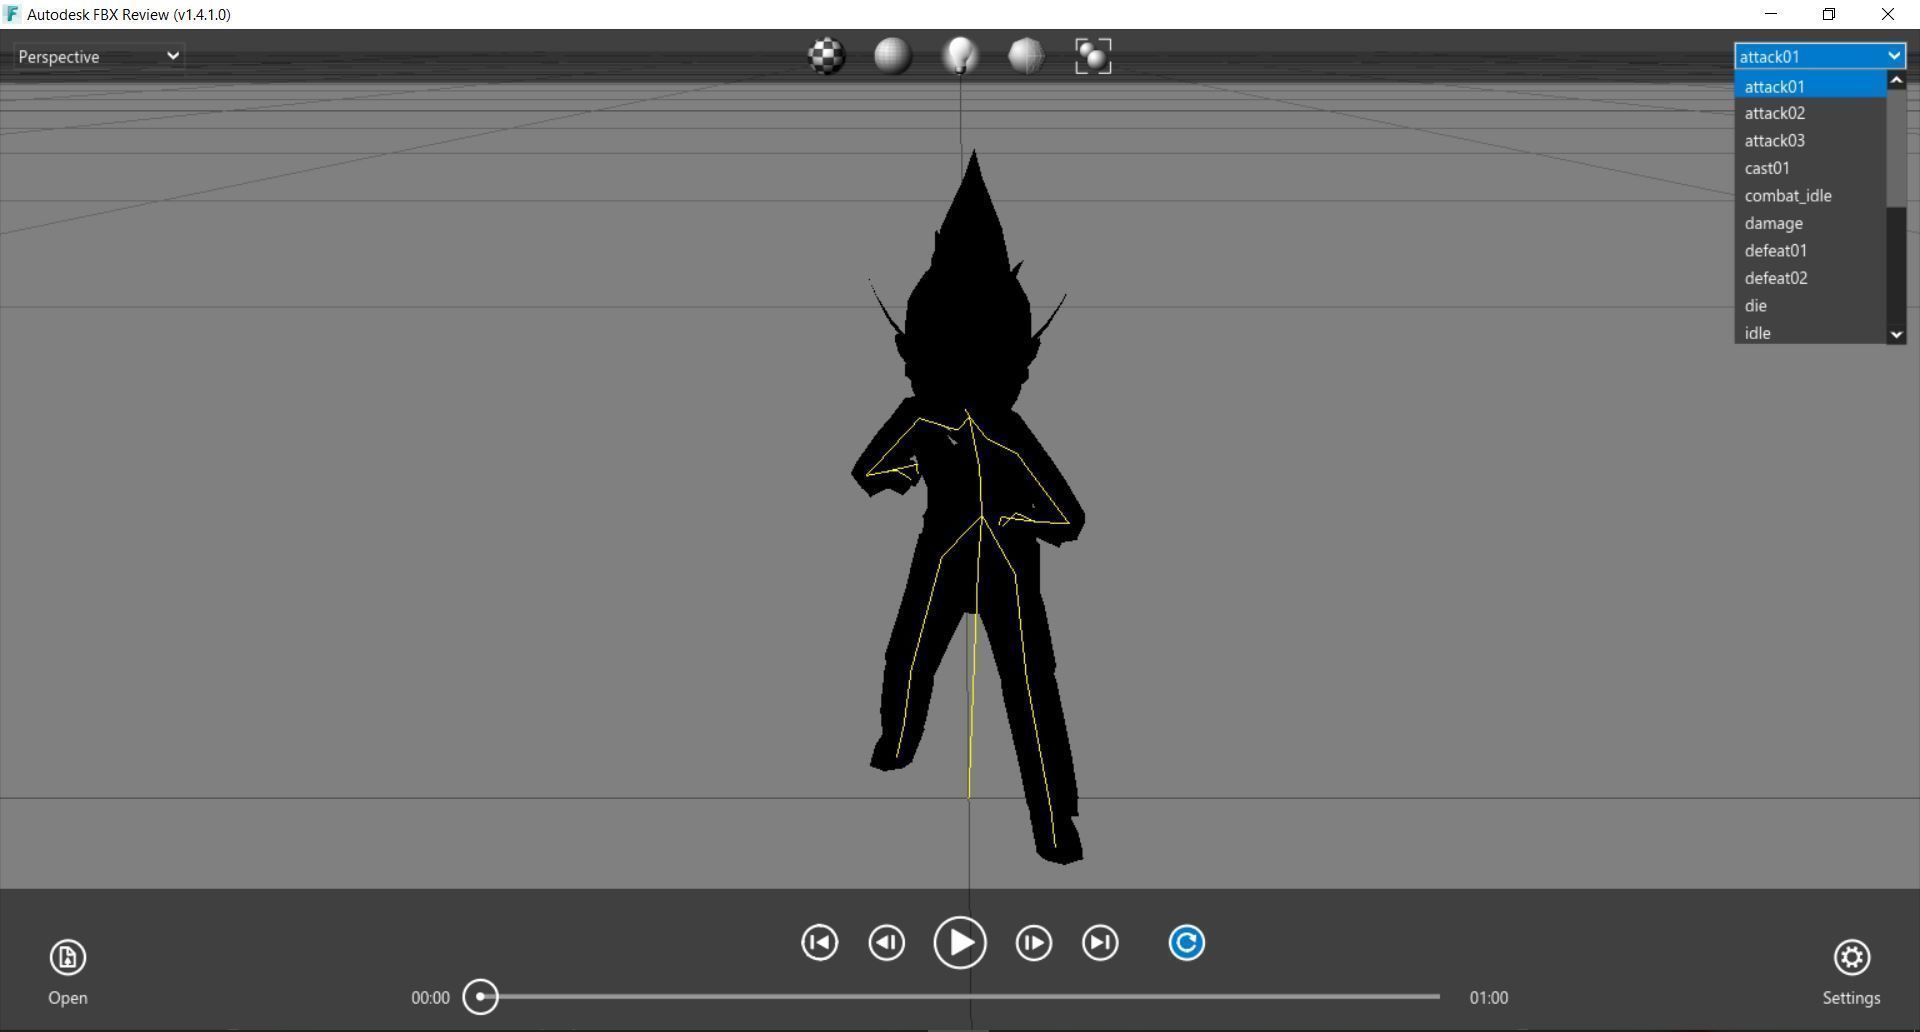Click the take list scrollbar thumb
The height and width of the screenshot is (1032, 1920).
(1896, 149)
